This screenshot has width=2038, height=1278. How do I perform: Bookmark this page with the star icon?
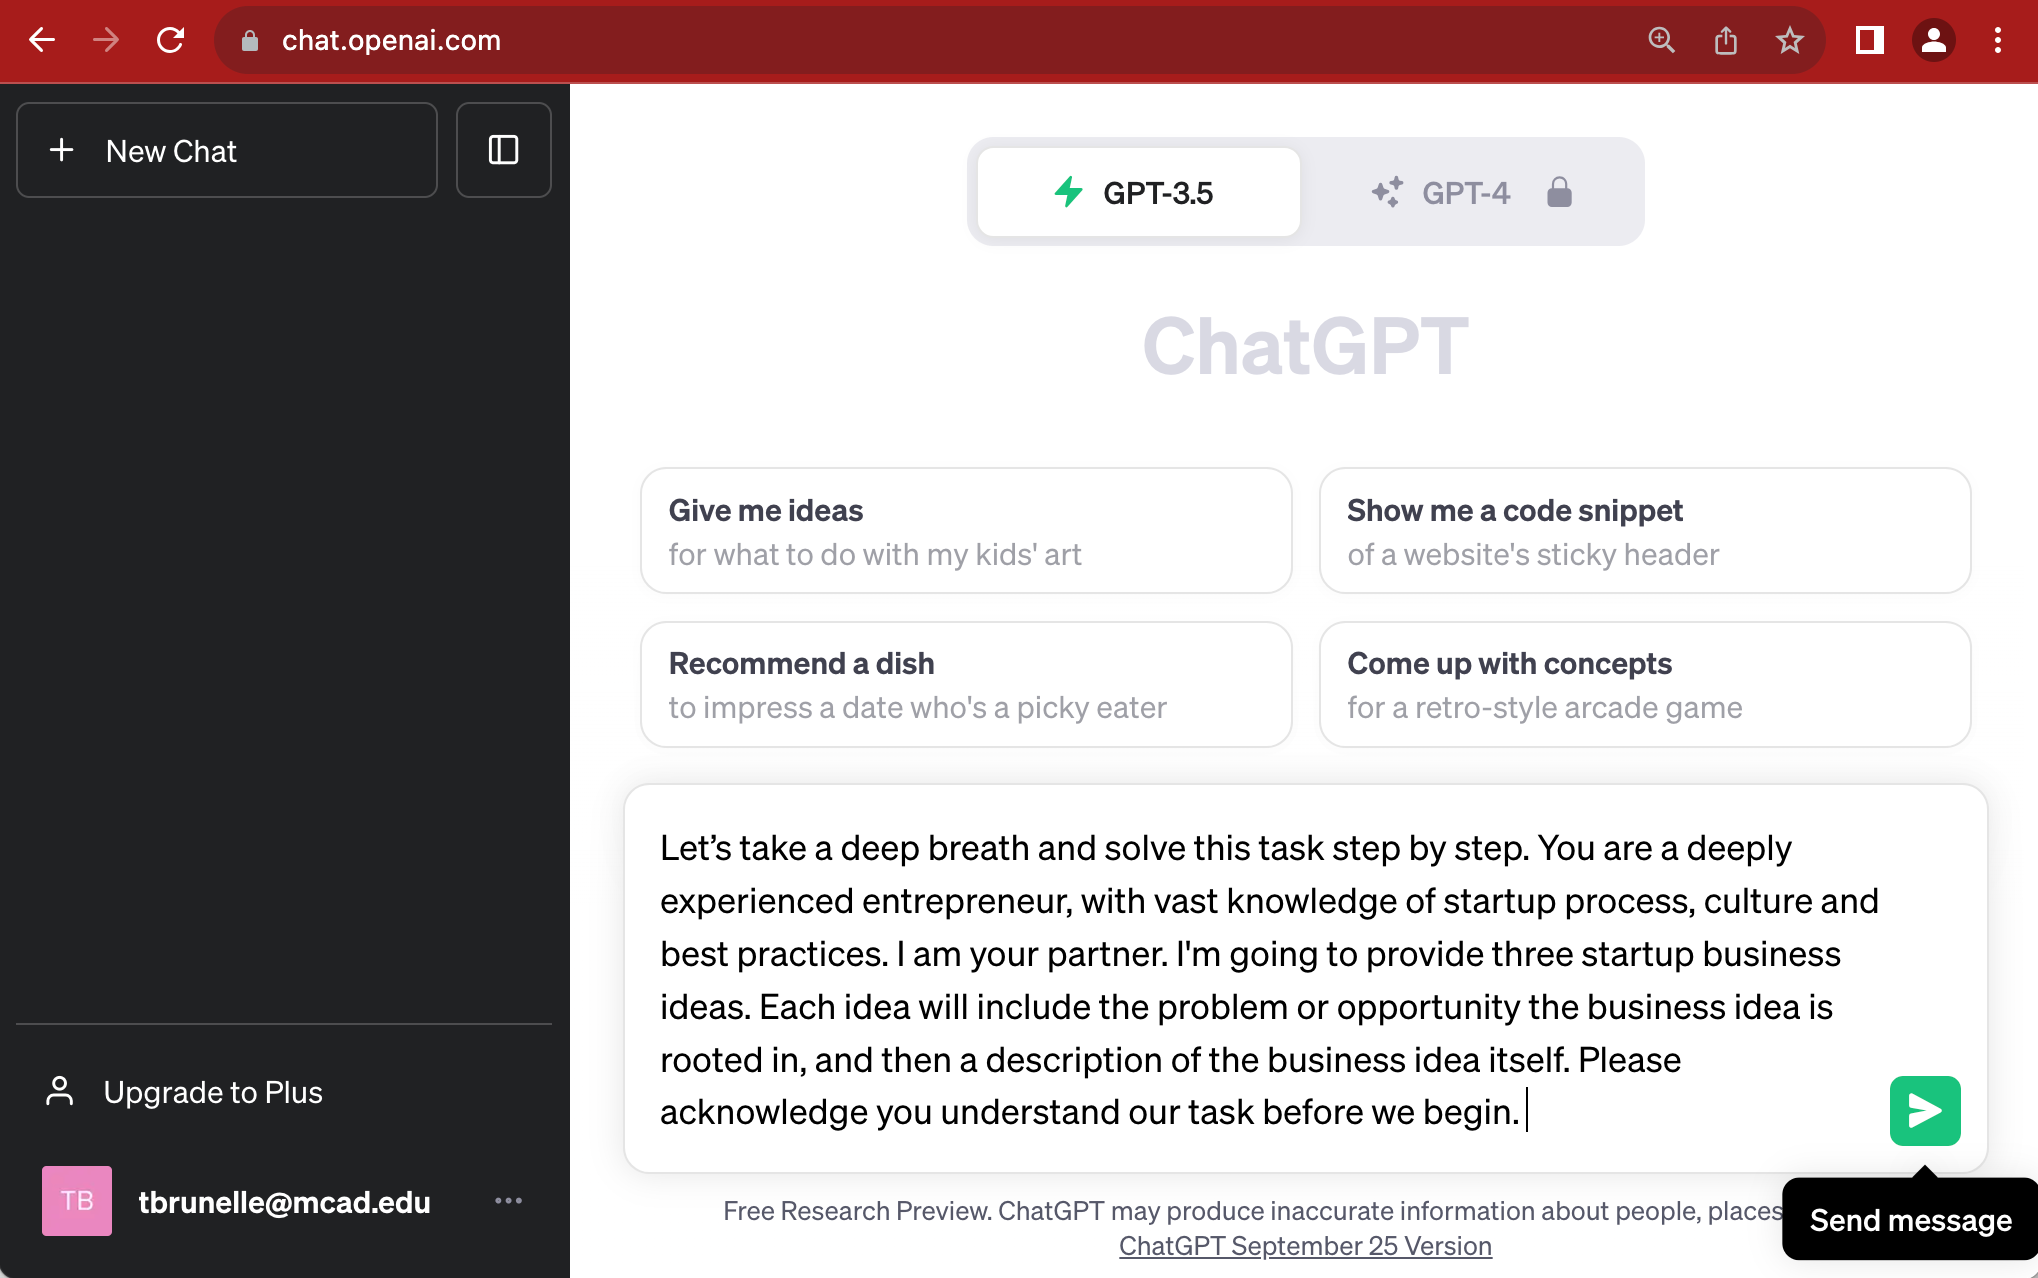point(1790,40)
